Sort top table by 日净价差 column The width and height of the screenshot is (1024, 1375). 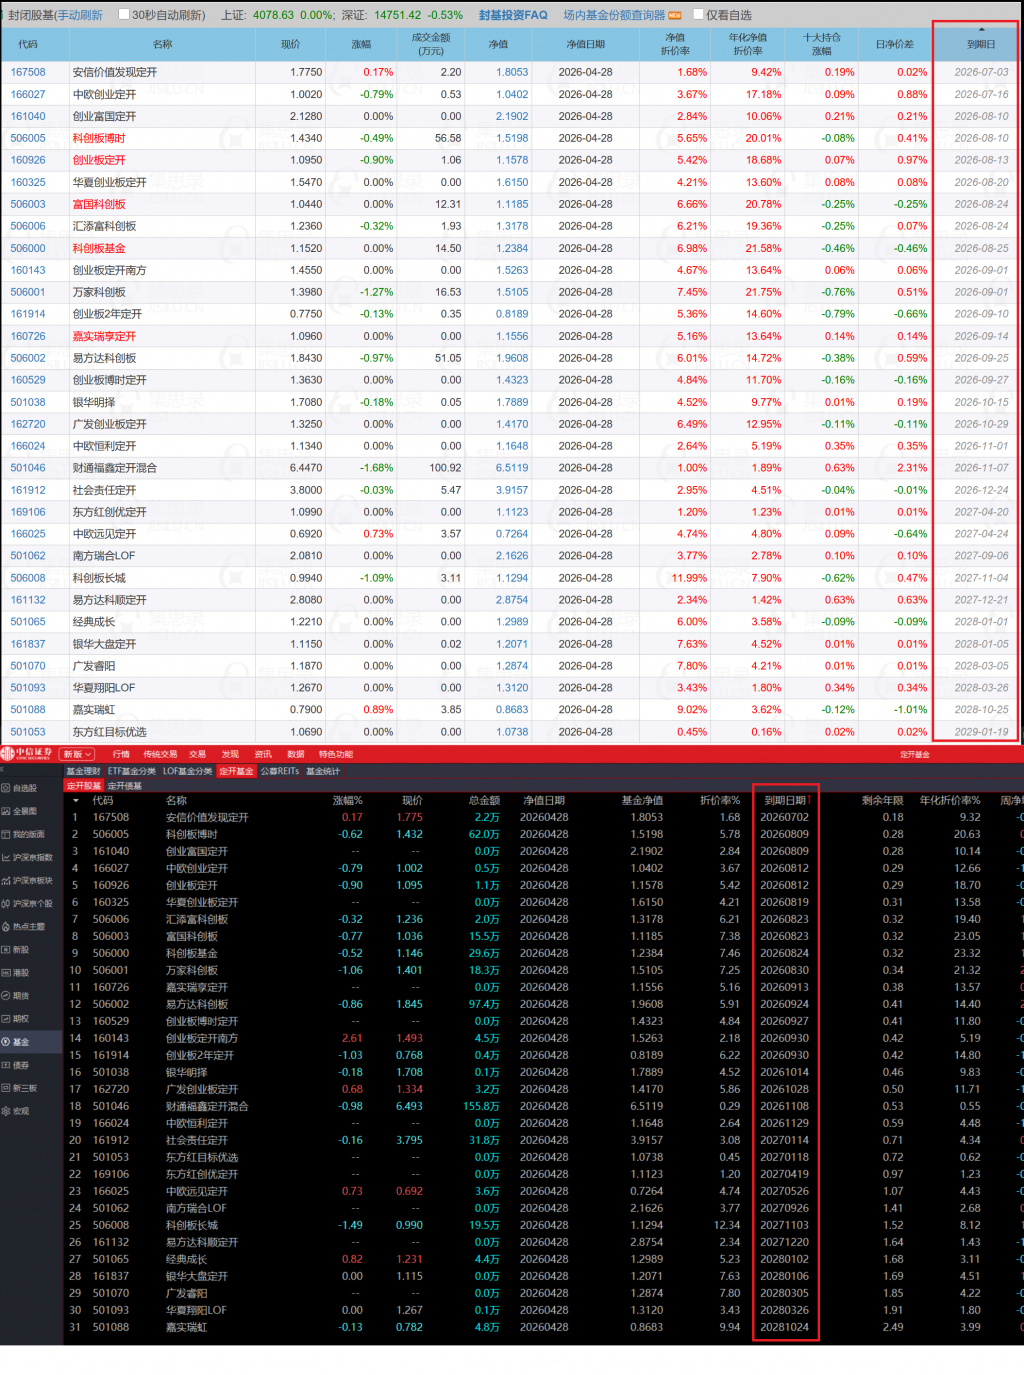895,44
